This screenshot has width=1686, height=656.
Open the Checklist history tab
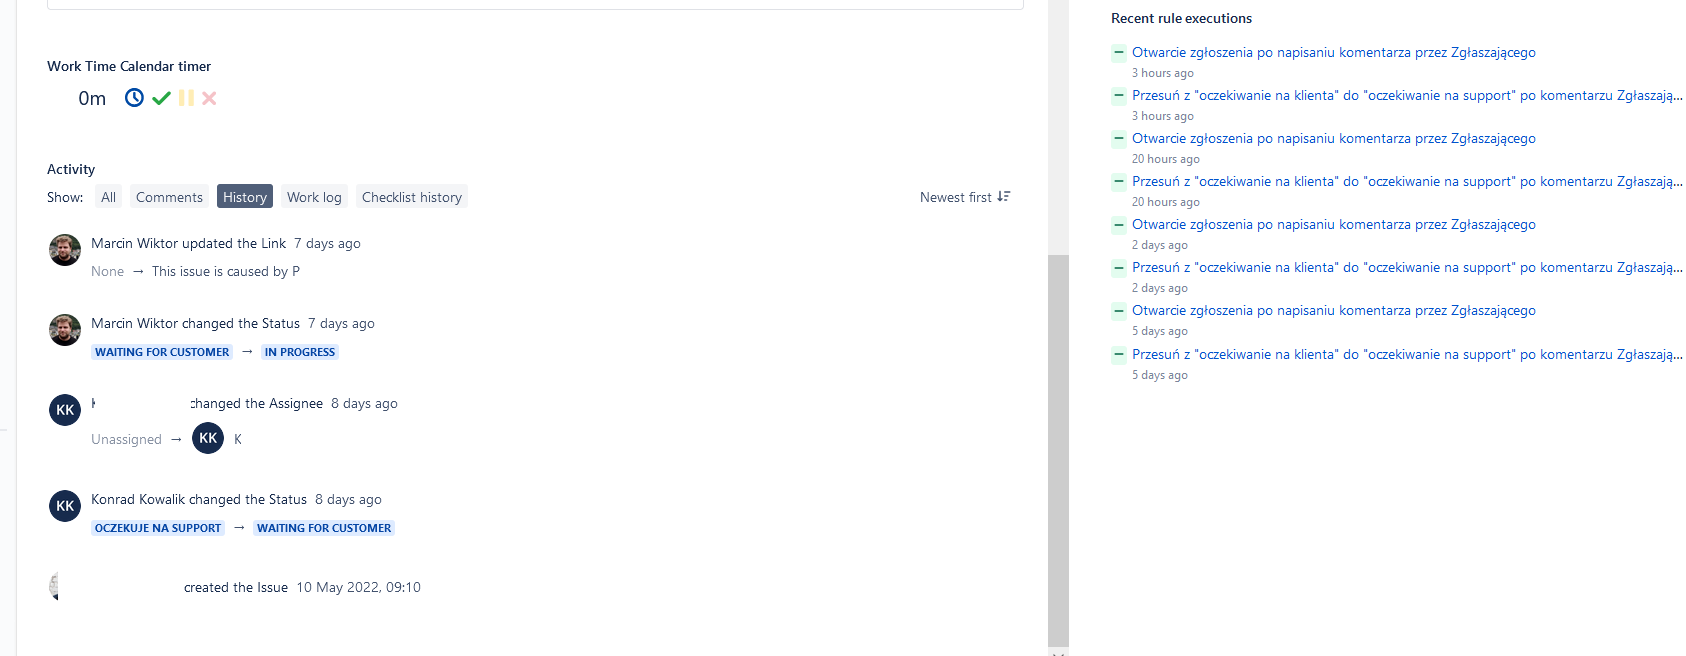point(412,197)
